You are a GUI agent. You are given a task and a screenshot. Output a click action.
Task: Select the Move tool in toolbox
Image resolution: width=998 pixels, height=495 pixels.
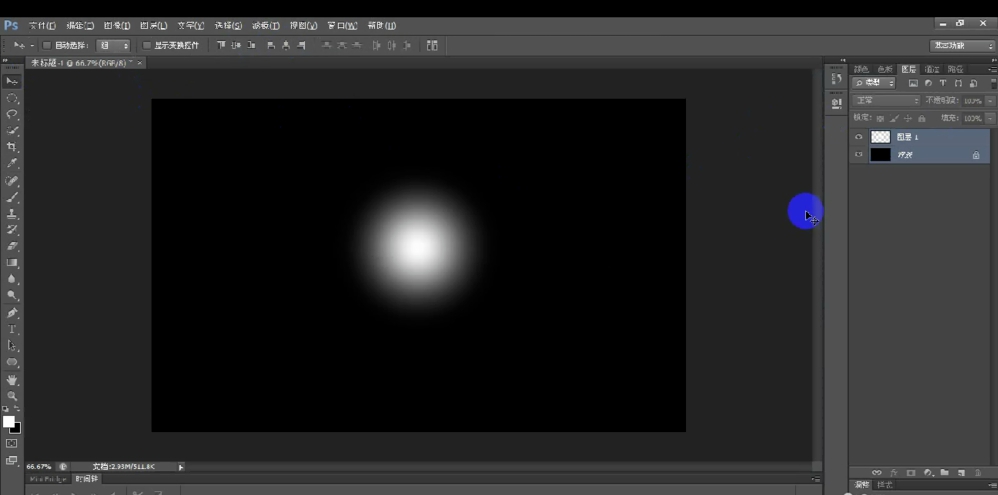[x=12, y=82]
